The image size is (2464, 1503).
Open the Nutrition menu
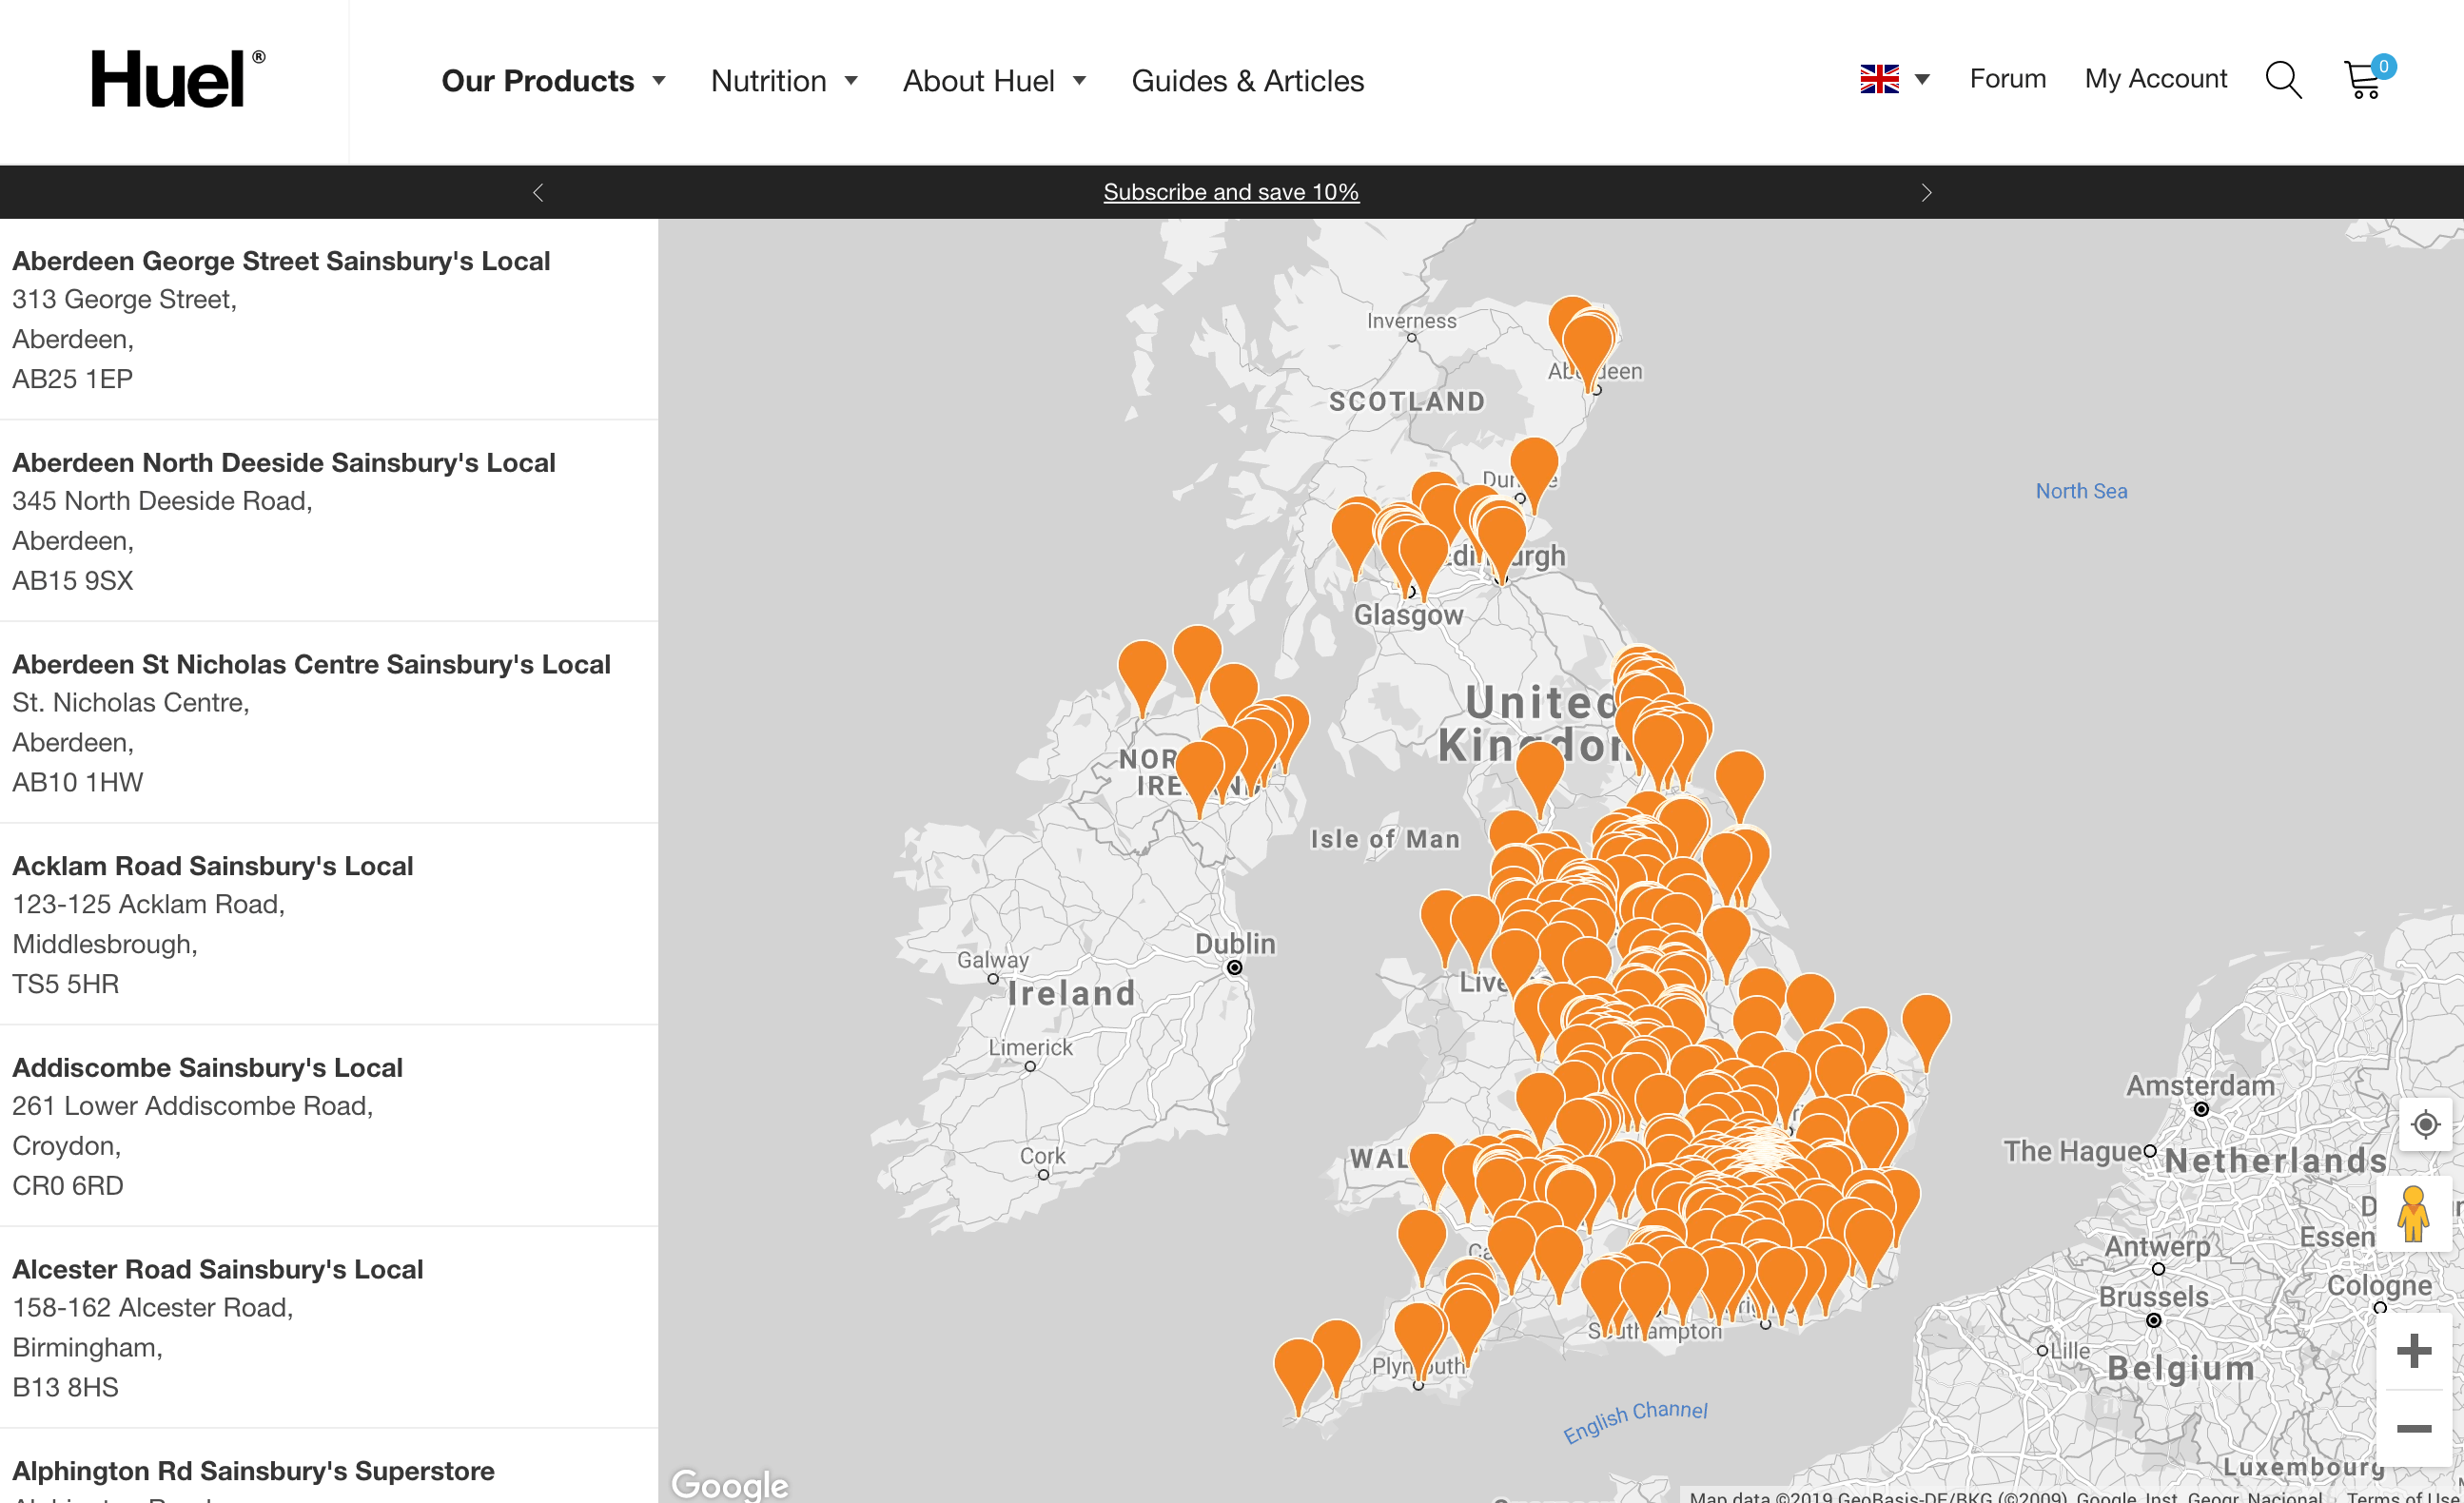point(768,81)
